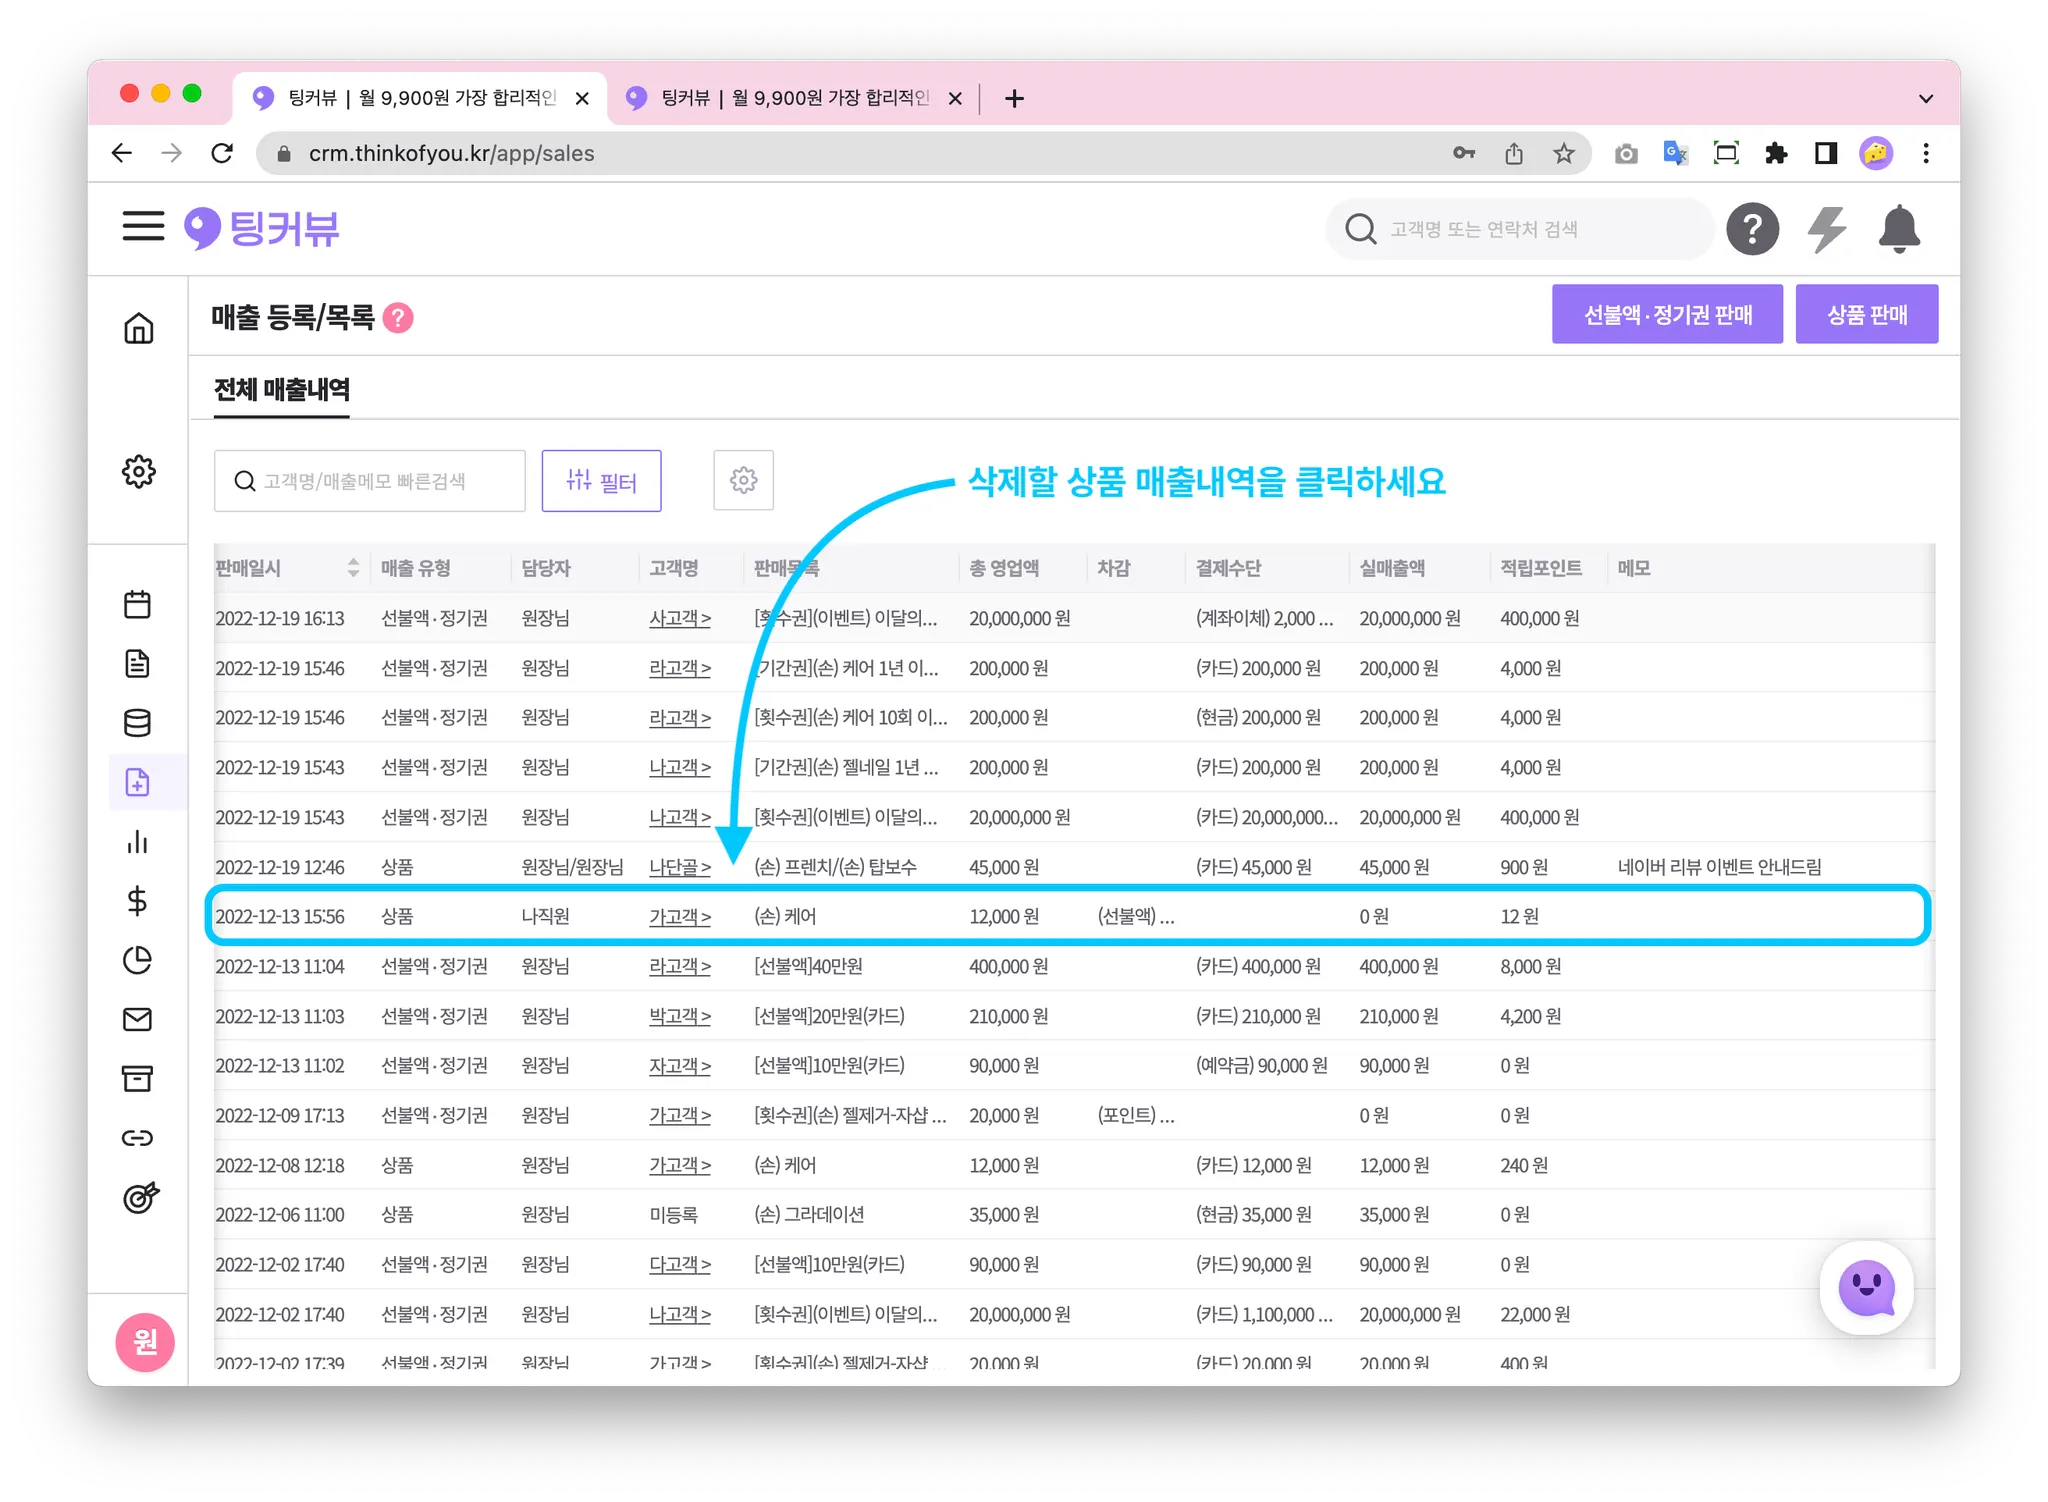Open the envelope message icon in the sidebar
The image size is (2048, 1502).
point(137,1019)
